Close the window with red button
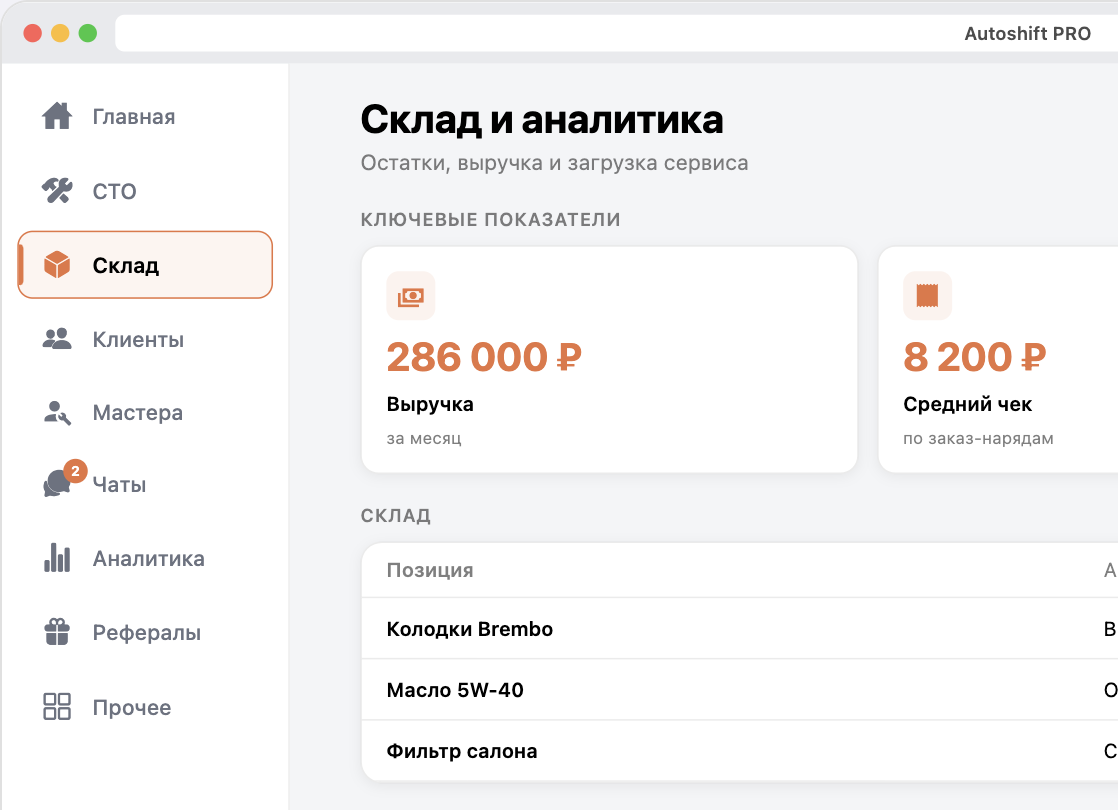This screenshot has height=810, width=1118. pos(33,34)
